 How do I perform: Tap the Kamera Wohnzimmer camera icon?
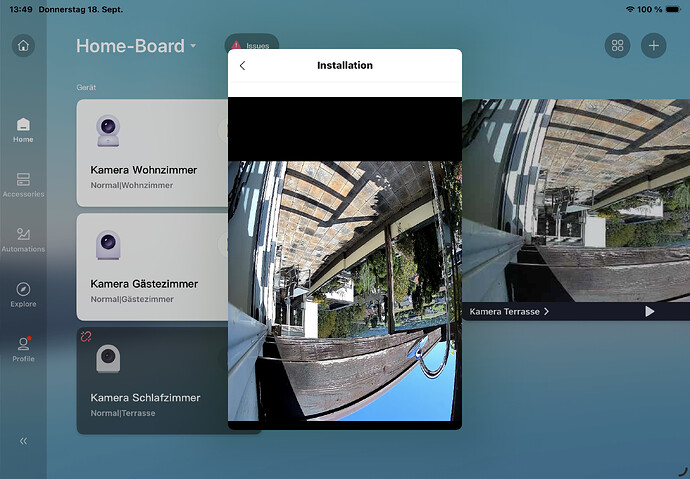click(108, 131)
